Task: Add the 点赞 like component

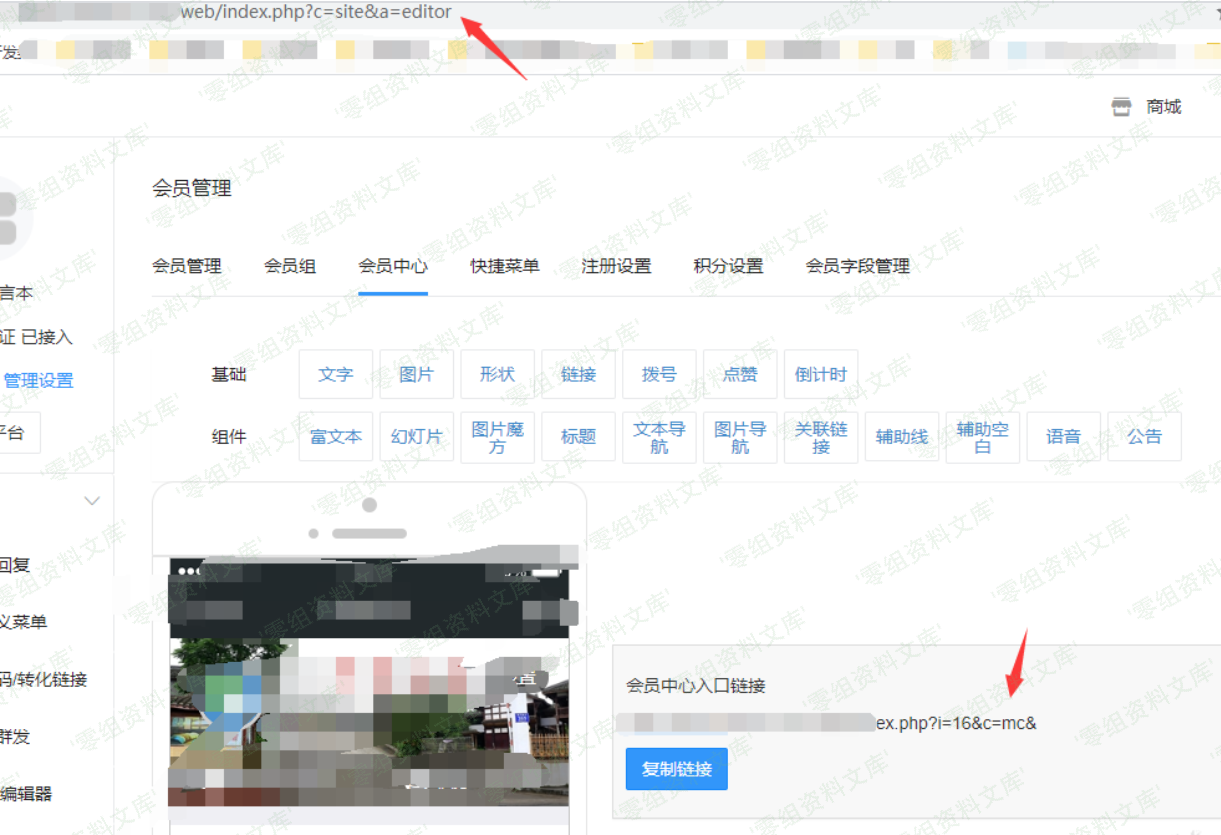Action: tap(740, 374)
